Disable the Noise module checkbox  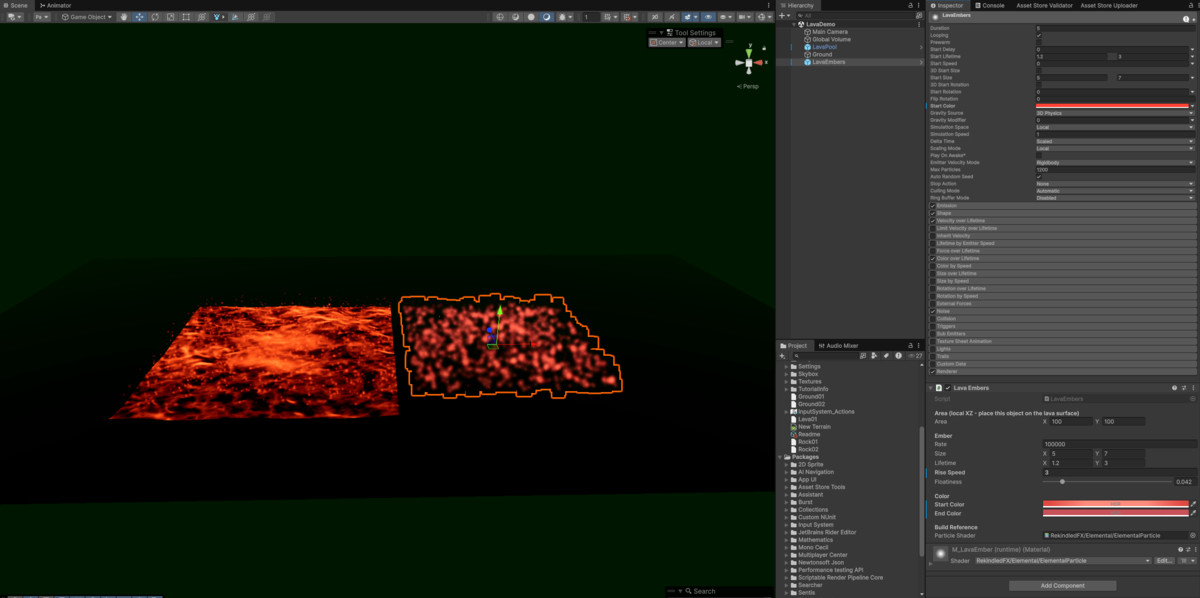(x=933, y=311)
